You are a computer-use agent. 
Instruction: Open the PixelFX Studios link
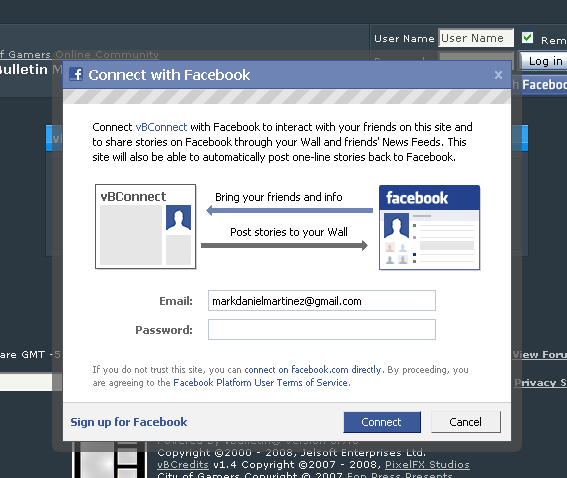pyautogui.click(x=427, y=465)
